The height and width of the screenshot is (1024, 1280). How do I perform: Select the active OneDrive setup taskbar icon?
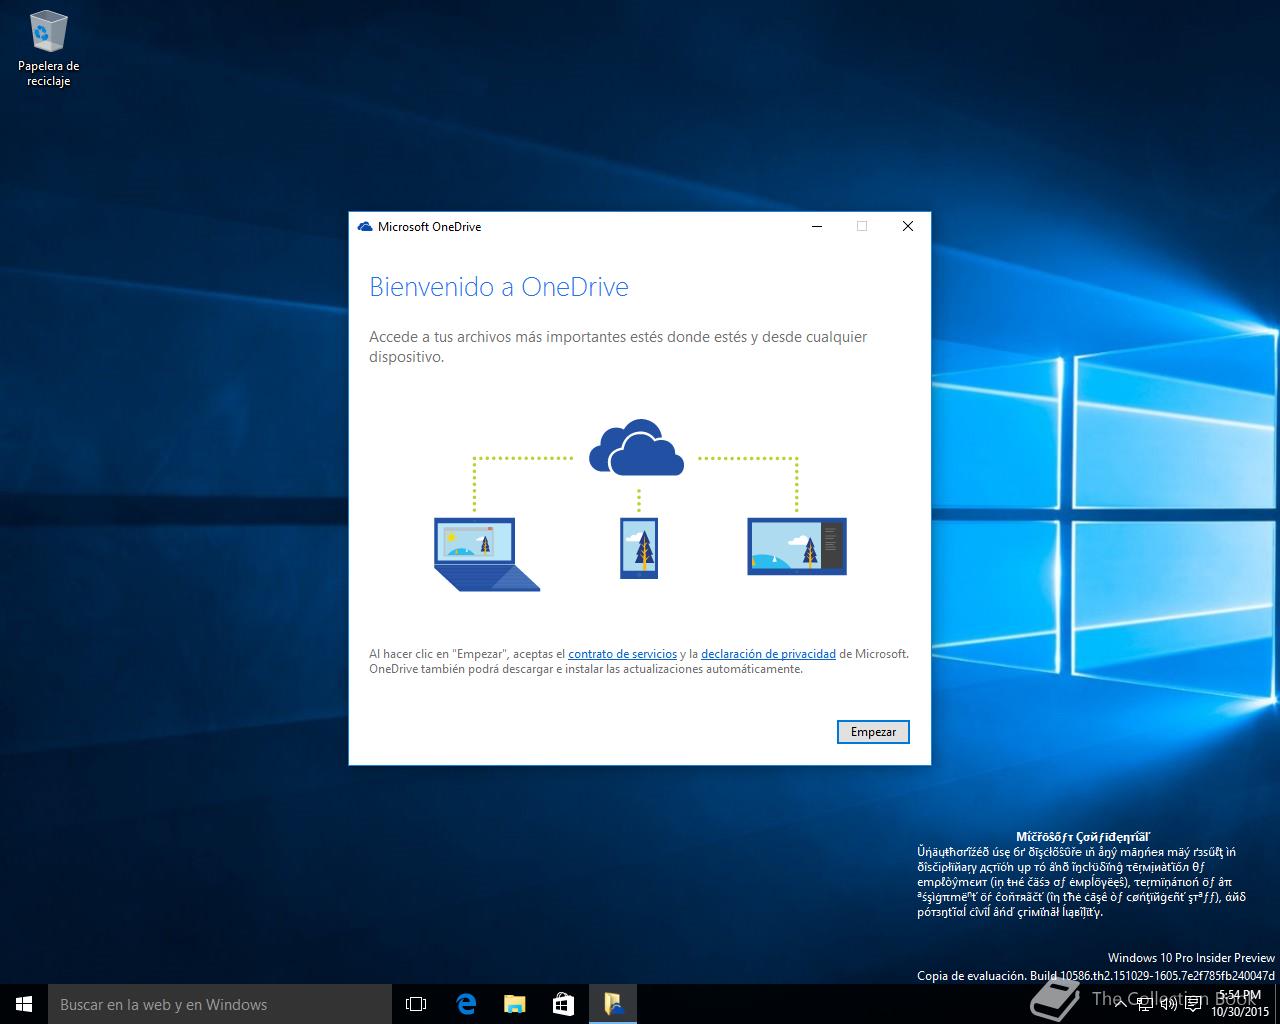coord(612,1004)
